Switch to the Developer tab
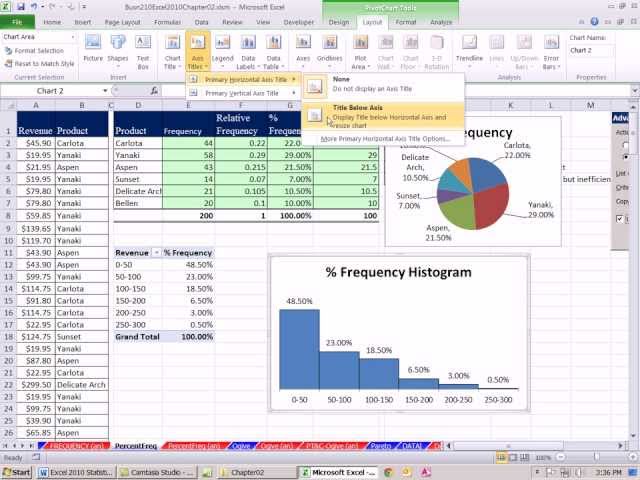 (x=299, y=22)
